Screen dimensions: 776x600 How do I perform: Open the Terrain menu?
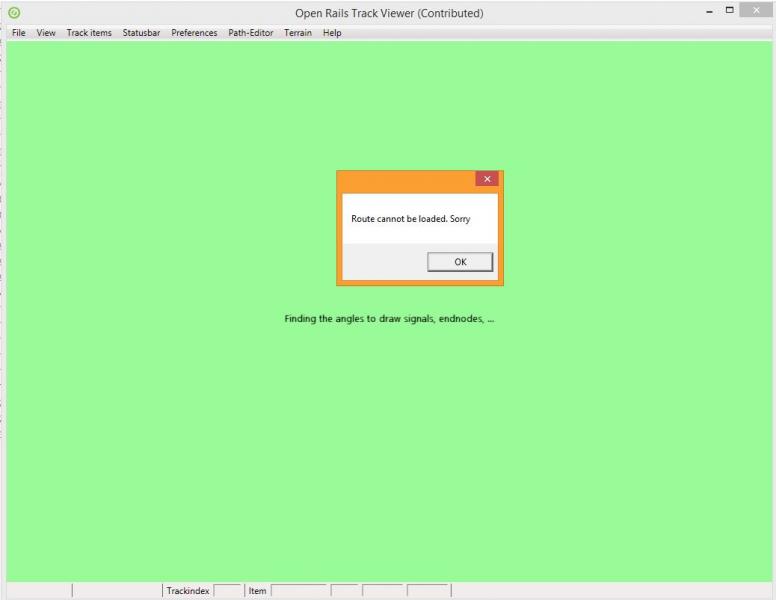click(x=298, y=33)
